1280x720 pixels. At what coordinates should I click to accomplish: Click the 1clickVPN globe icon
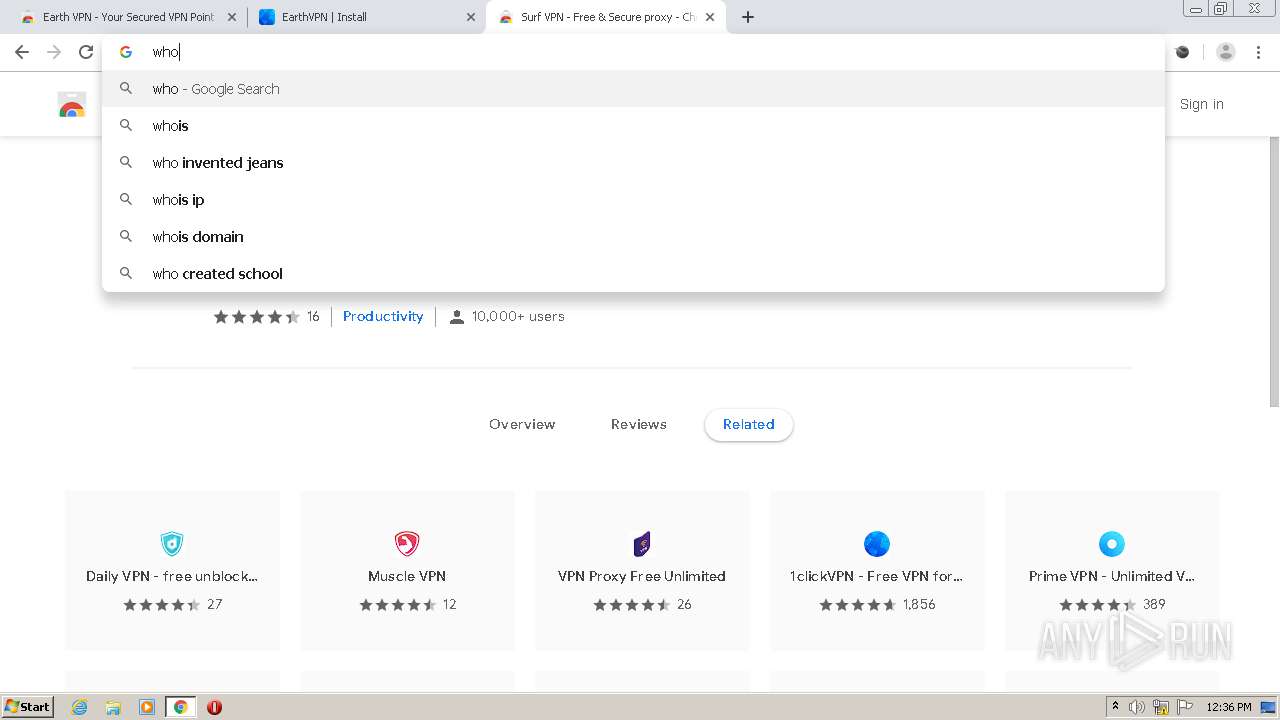tap(877, 544)
